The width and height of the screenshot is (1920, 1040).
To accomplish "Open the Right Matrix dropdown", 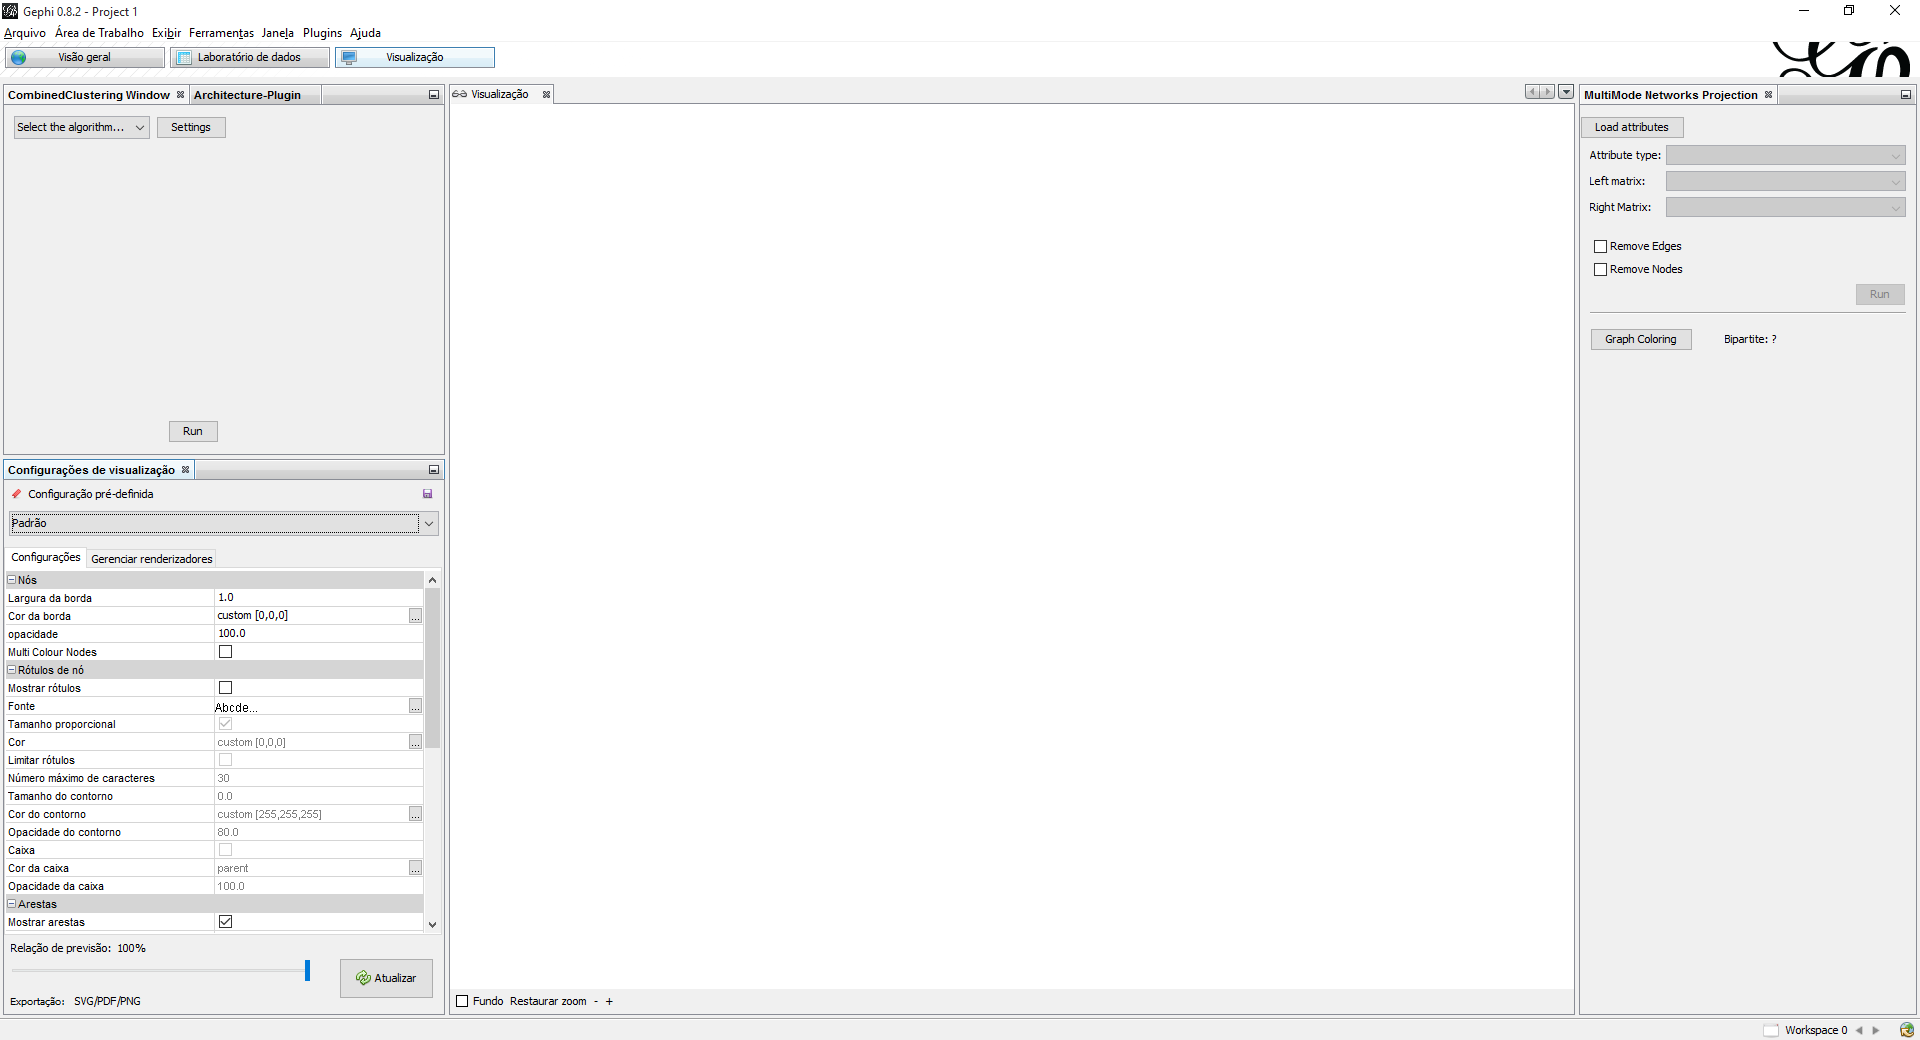I will 1785,207.
